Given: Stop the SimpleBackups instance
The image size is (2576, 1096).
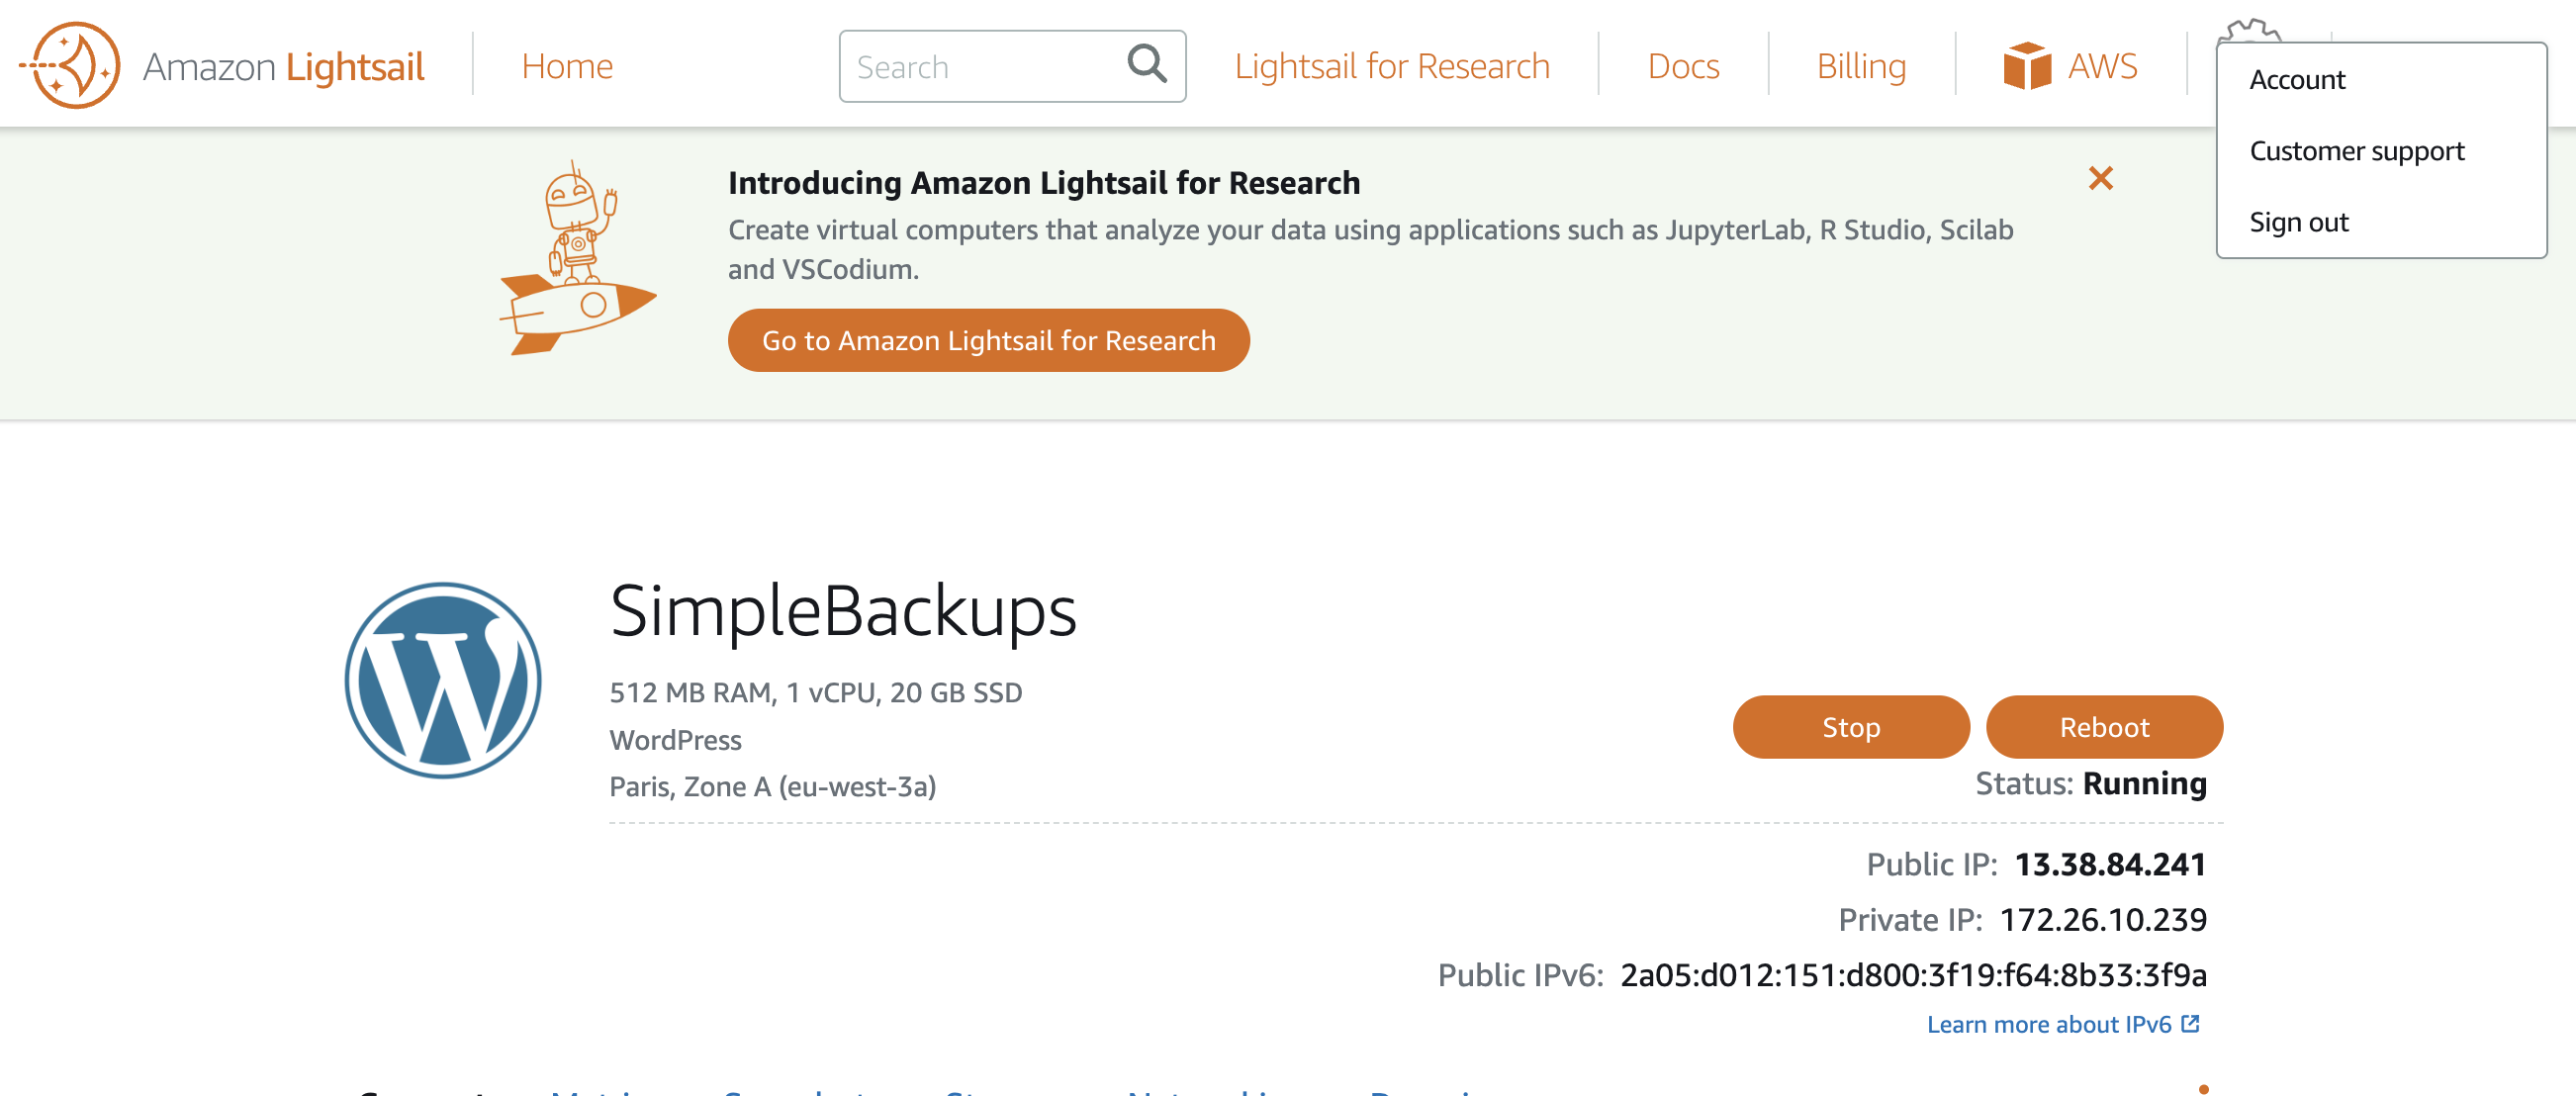Looking at the screenshot, I should tap(1850, 727).
